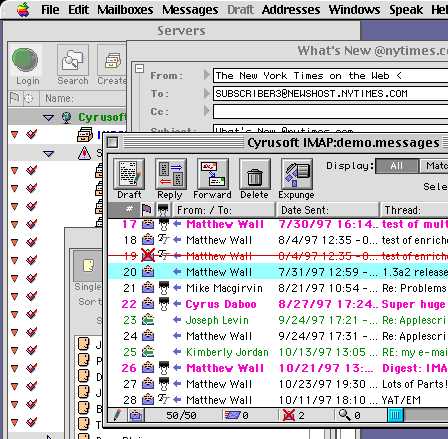448x439 pixels.
Task: Click the Reply toolbar icon
Action: [x=171, y=174]
